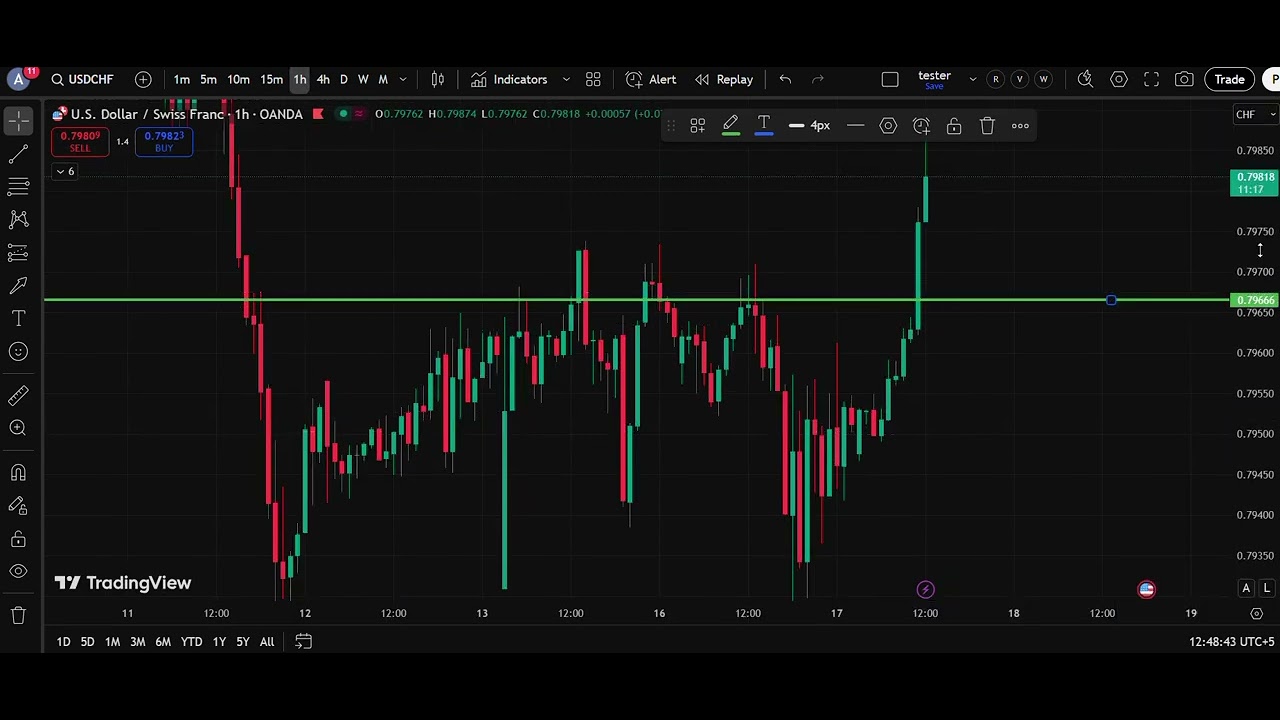Click the W circular button
Viewport: 1280px width, 720px height.
(1044, 80)
